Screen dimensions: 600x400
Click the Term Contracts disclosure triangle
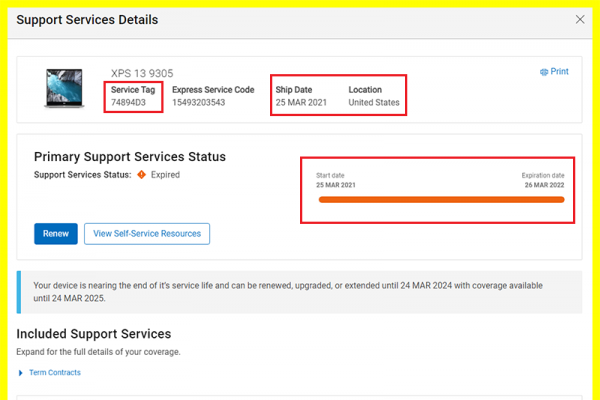pos(21,373)
